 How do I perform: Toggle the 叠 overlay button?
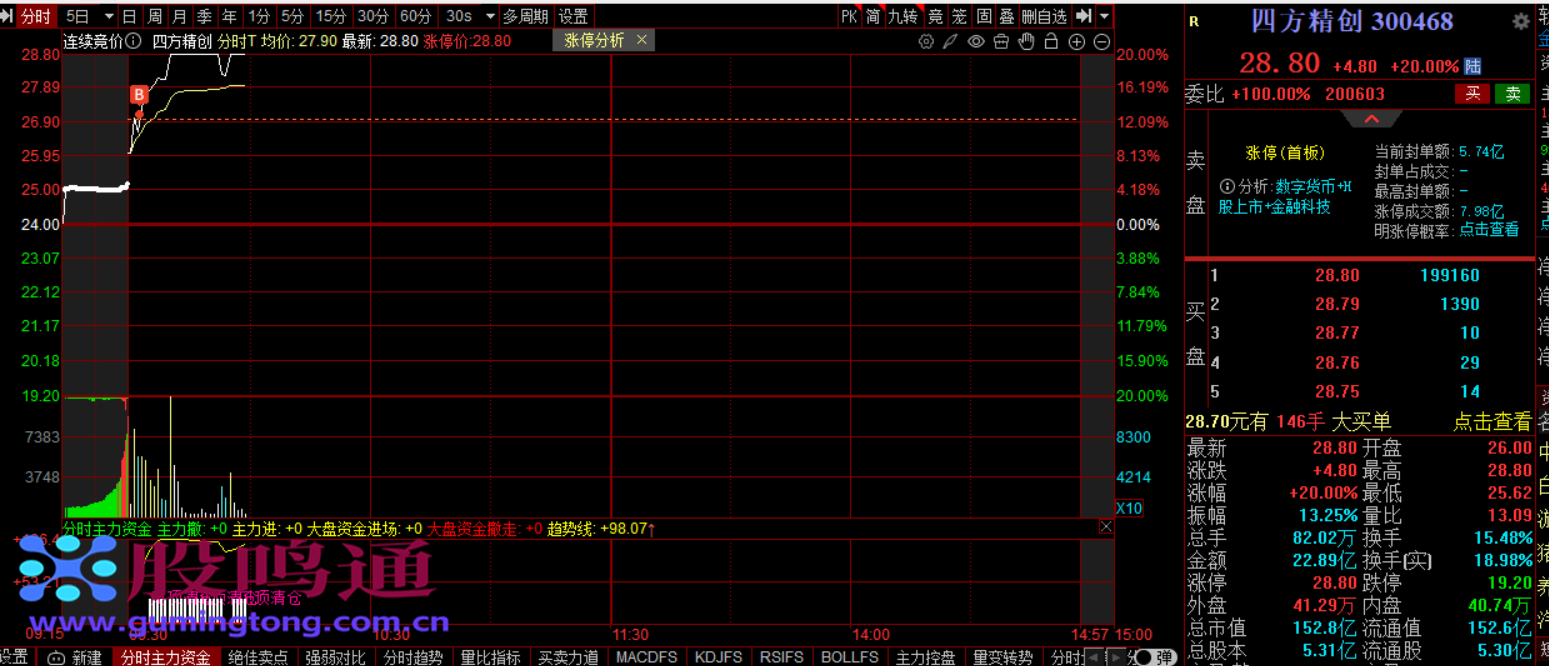pos(1007,16)
